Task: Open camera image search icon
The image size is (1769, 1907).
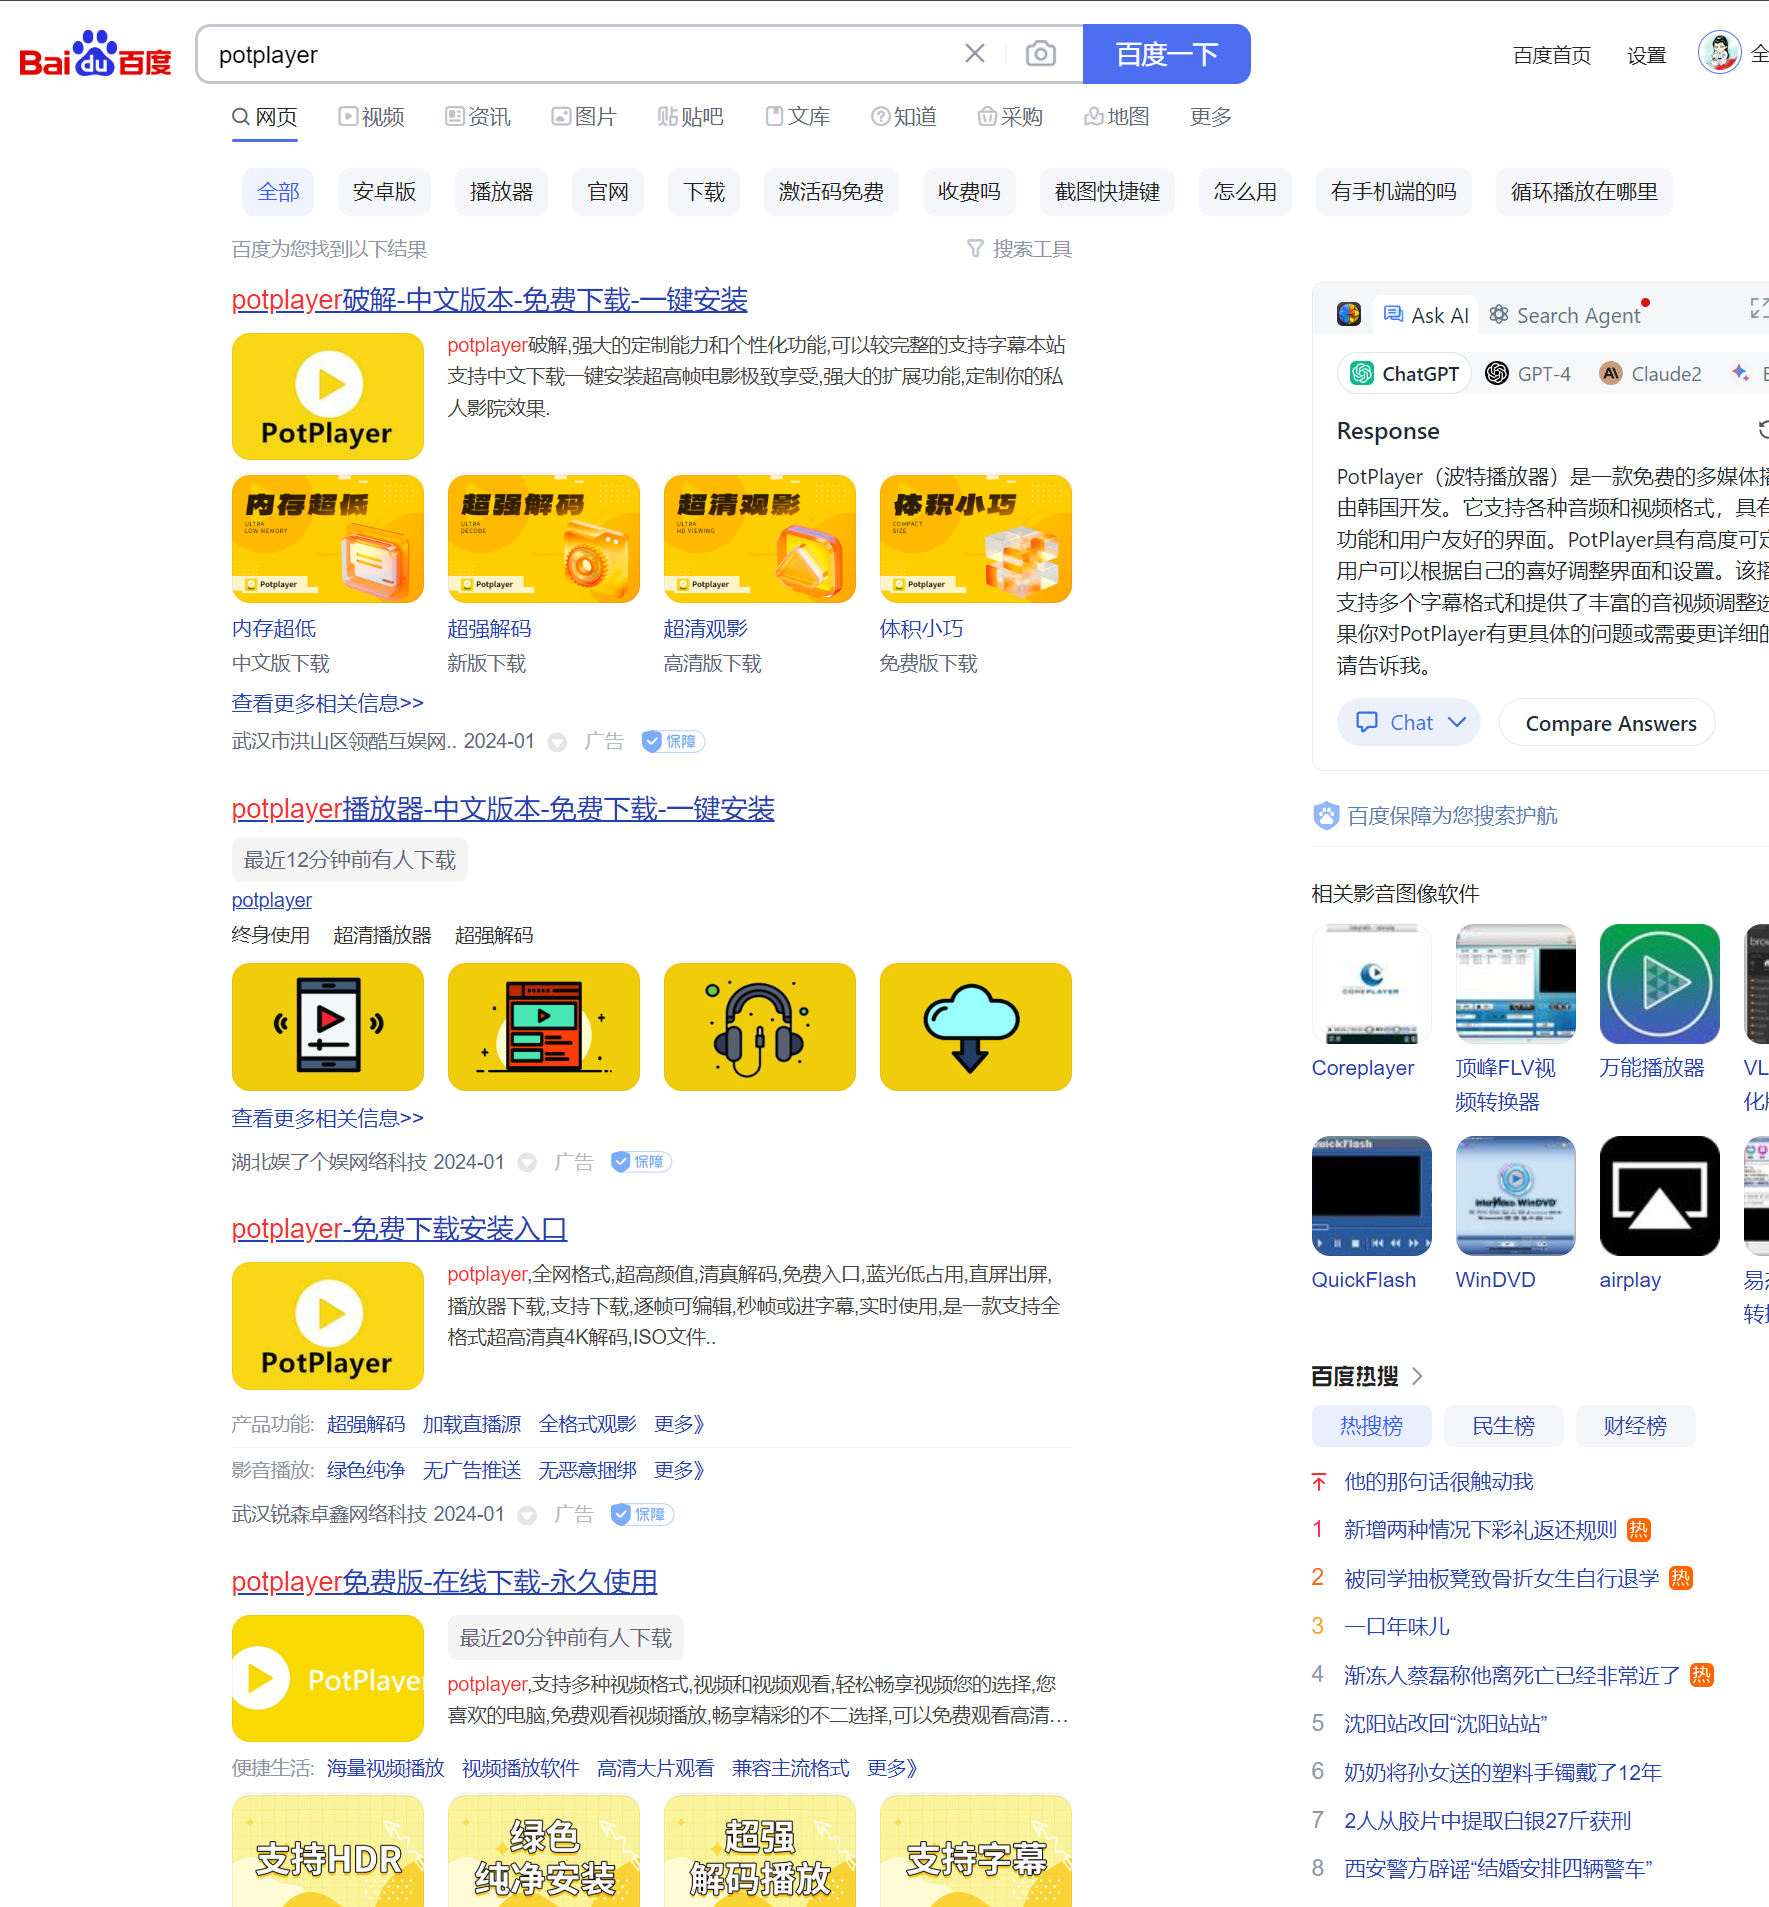Action: (x=1040, y=53)
